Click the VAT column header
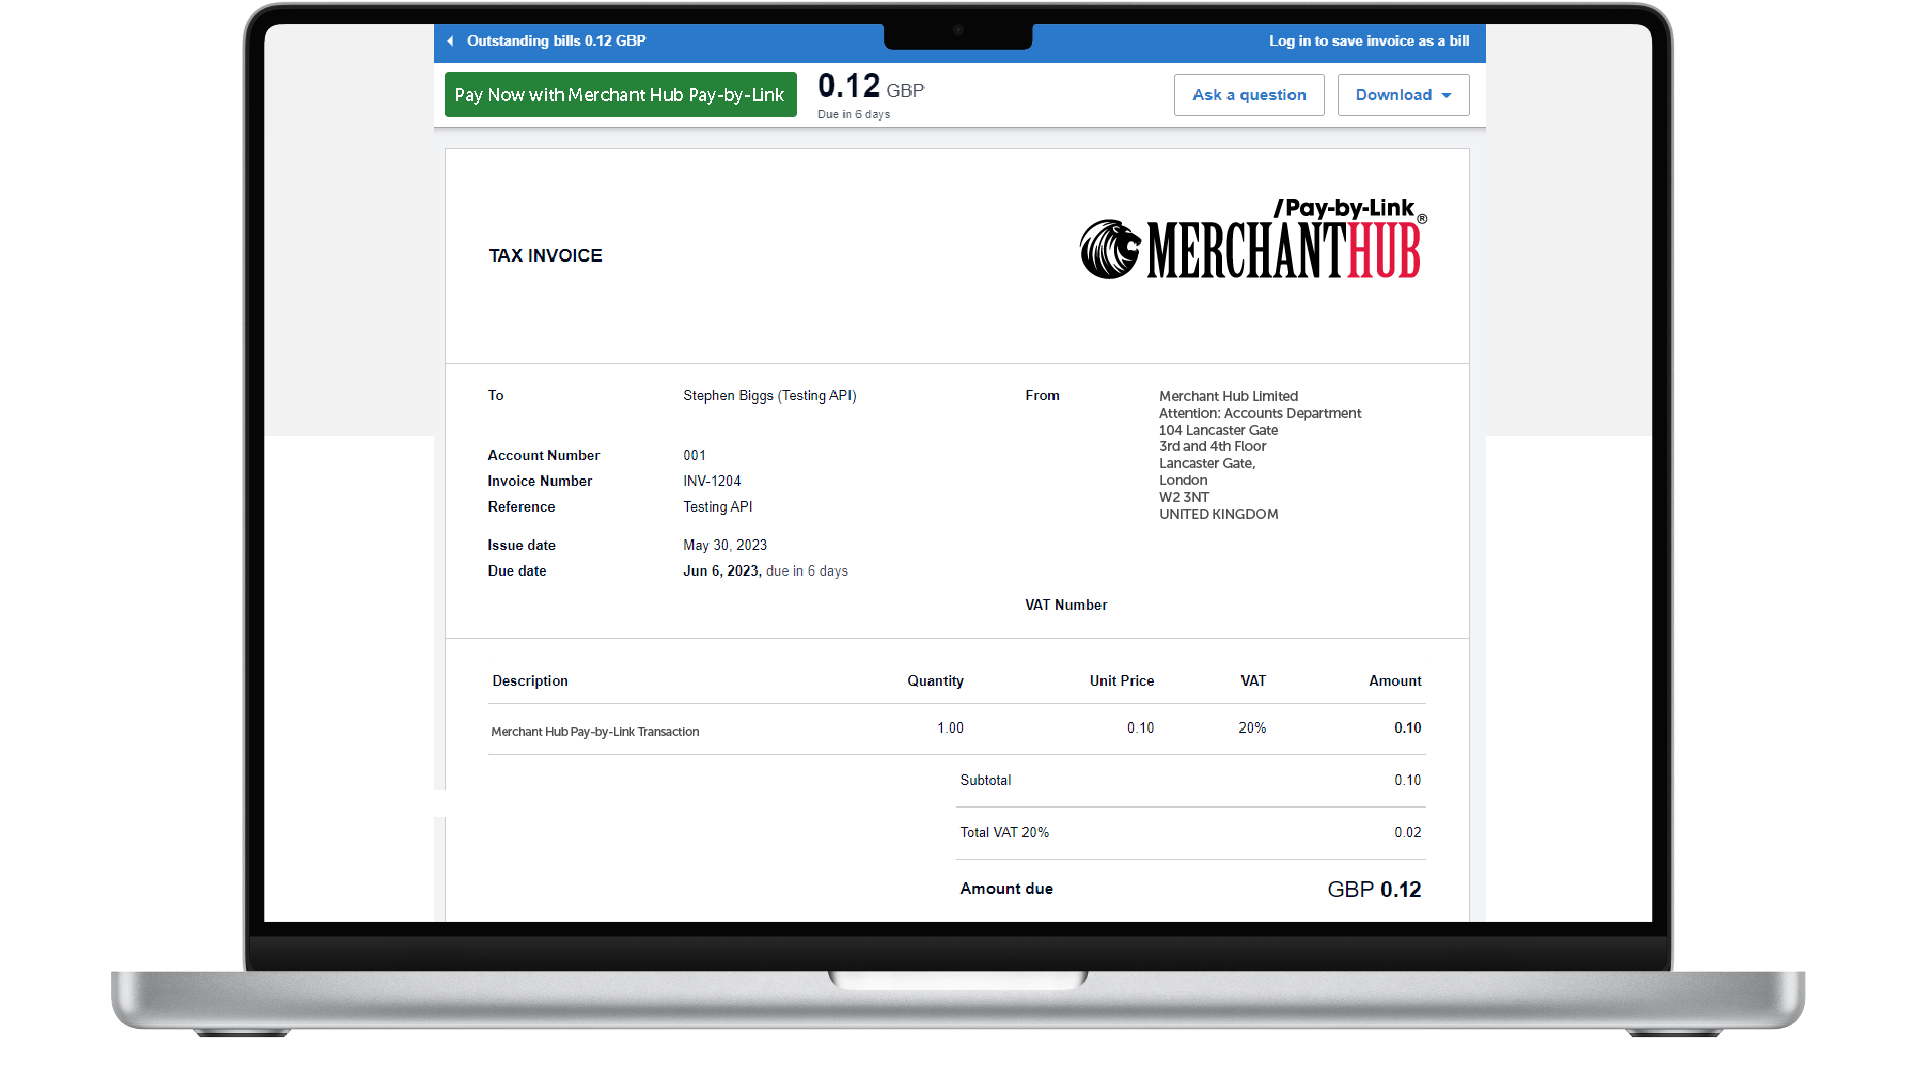This screenshot has width=1920, height=1080. pos(1253,681)
